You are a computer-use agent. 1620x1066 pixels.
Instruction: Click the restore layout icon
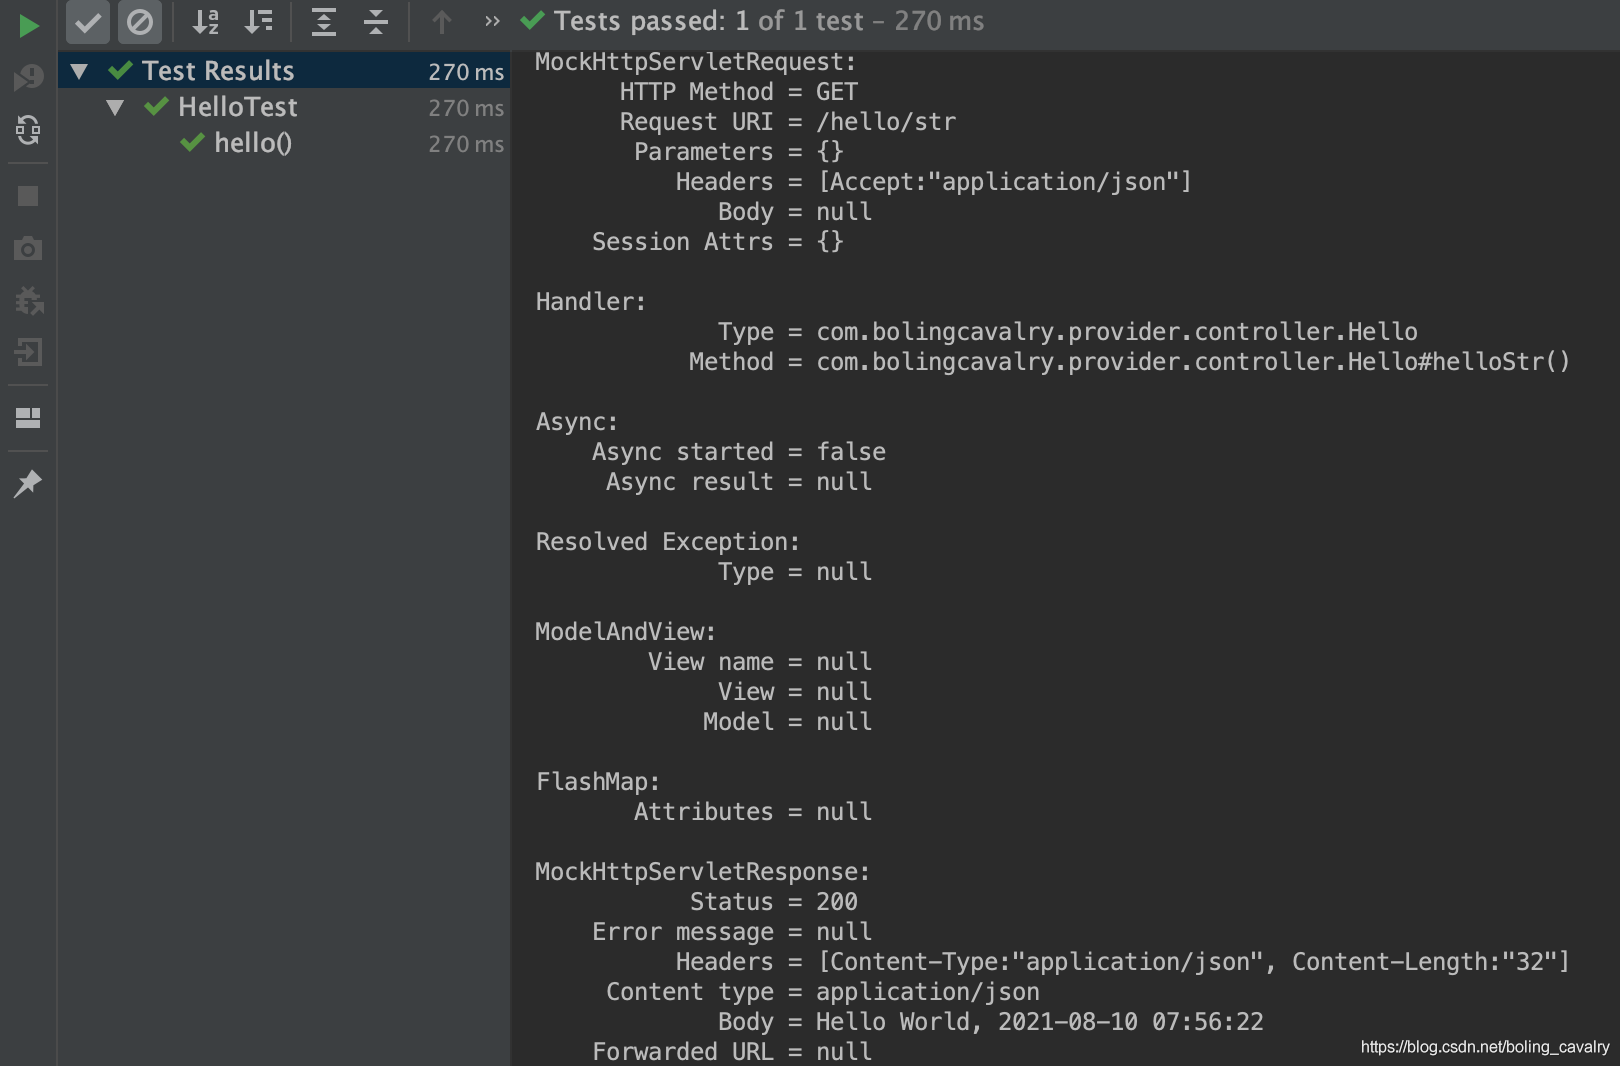[x=28, y=418]
